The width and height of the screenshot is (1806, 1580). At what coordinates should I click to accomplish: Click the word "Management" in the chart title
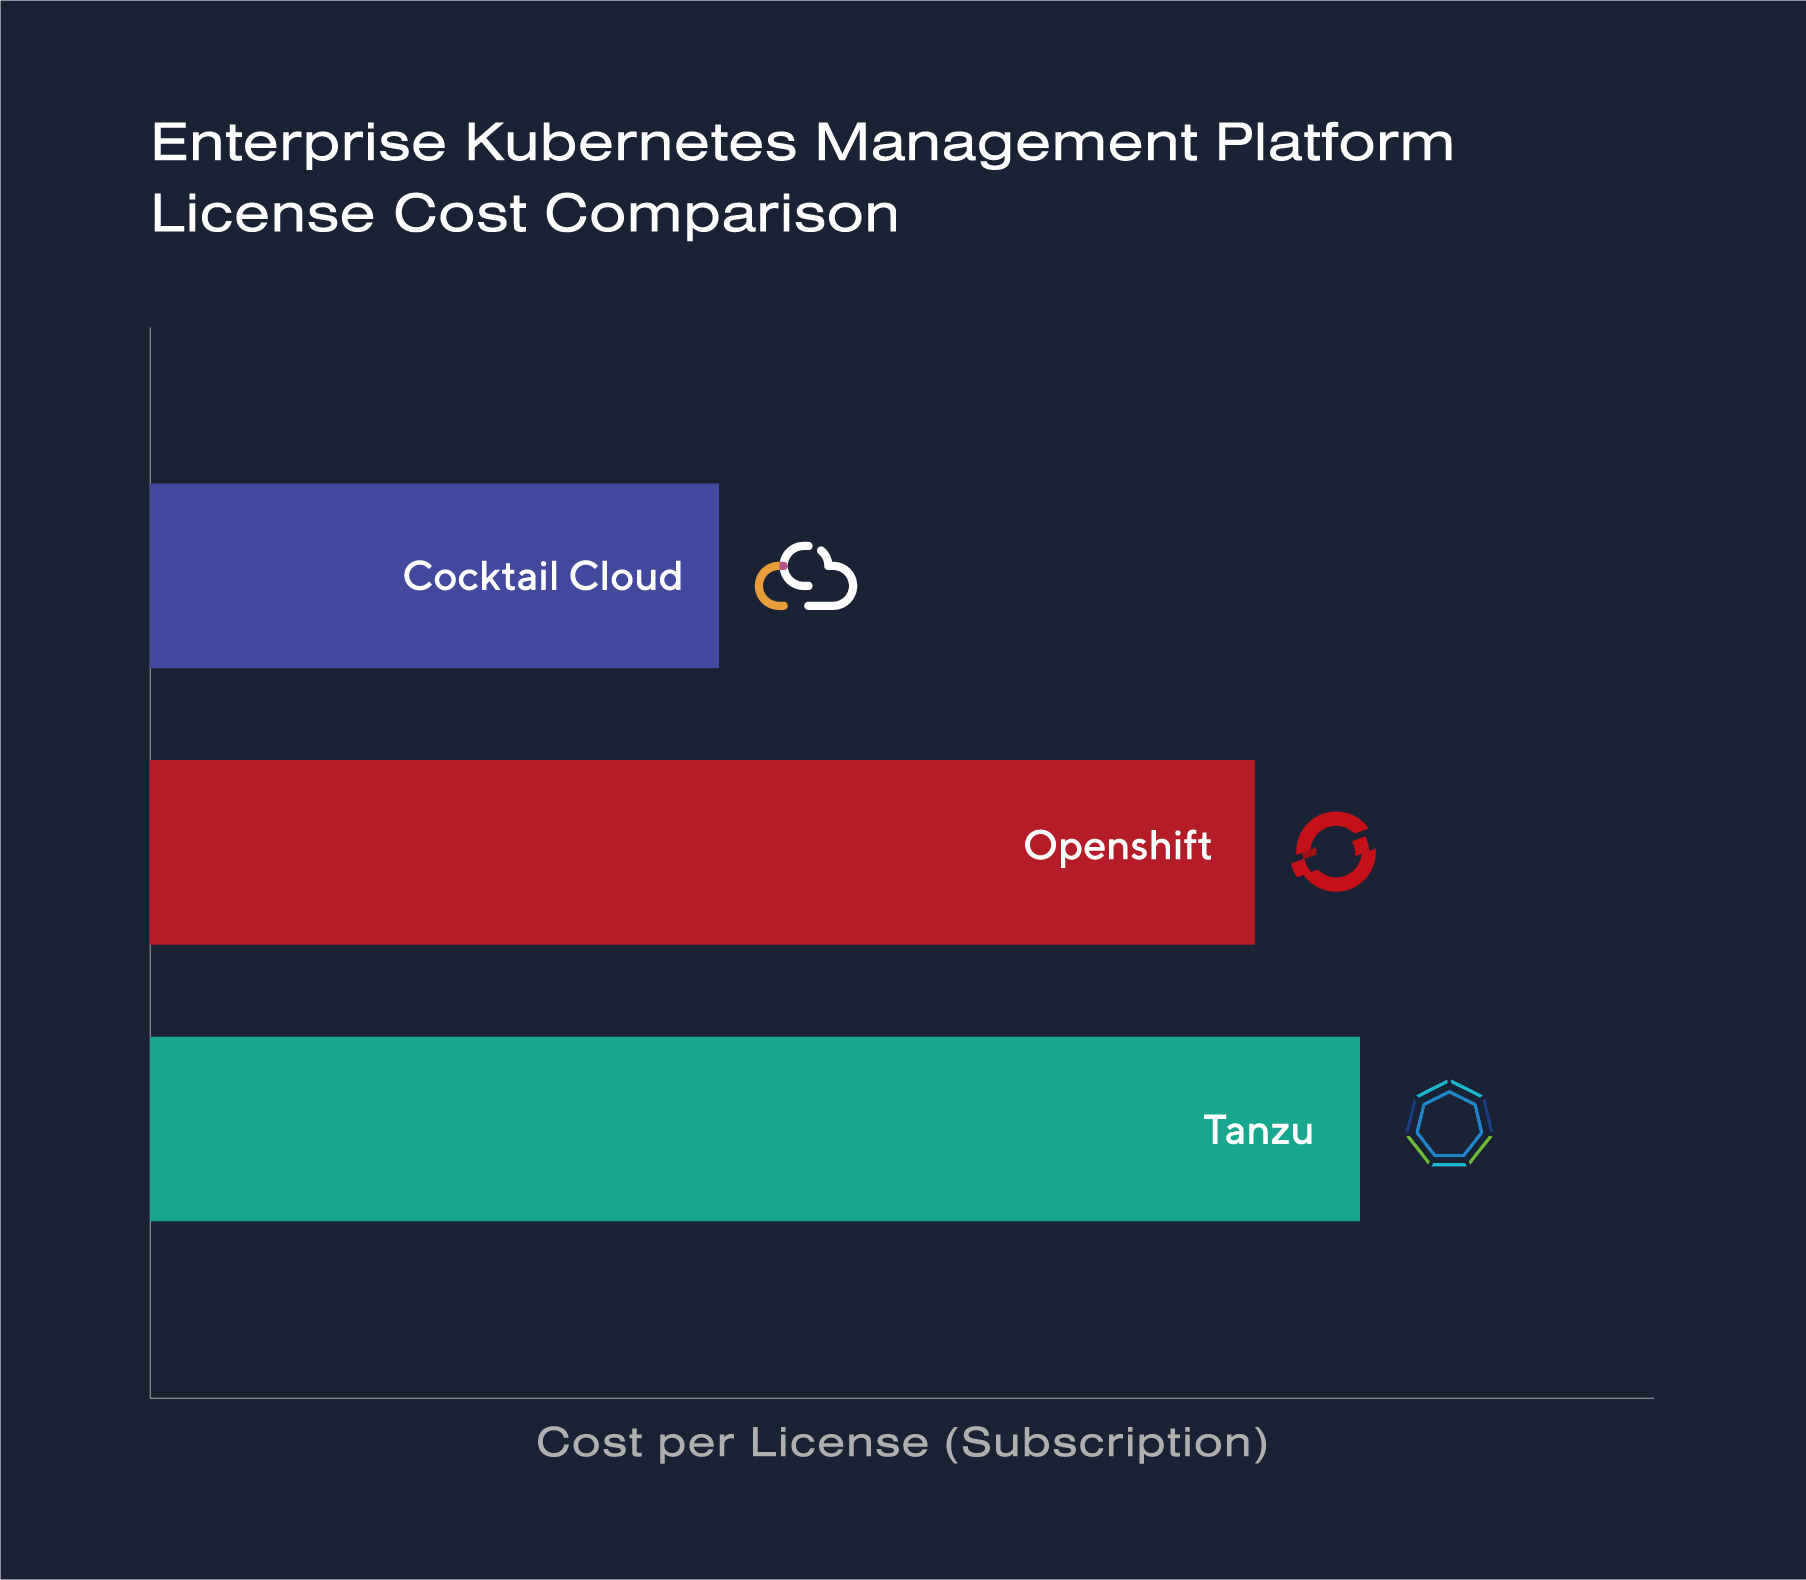pyautogui.click(x=1005, y=142)
